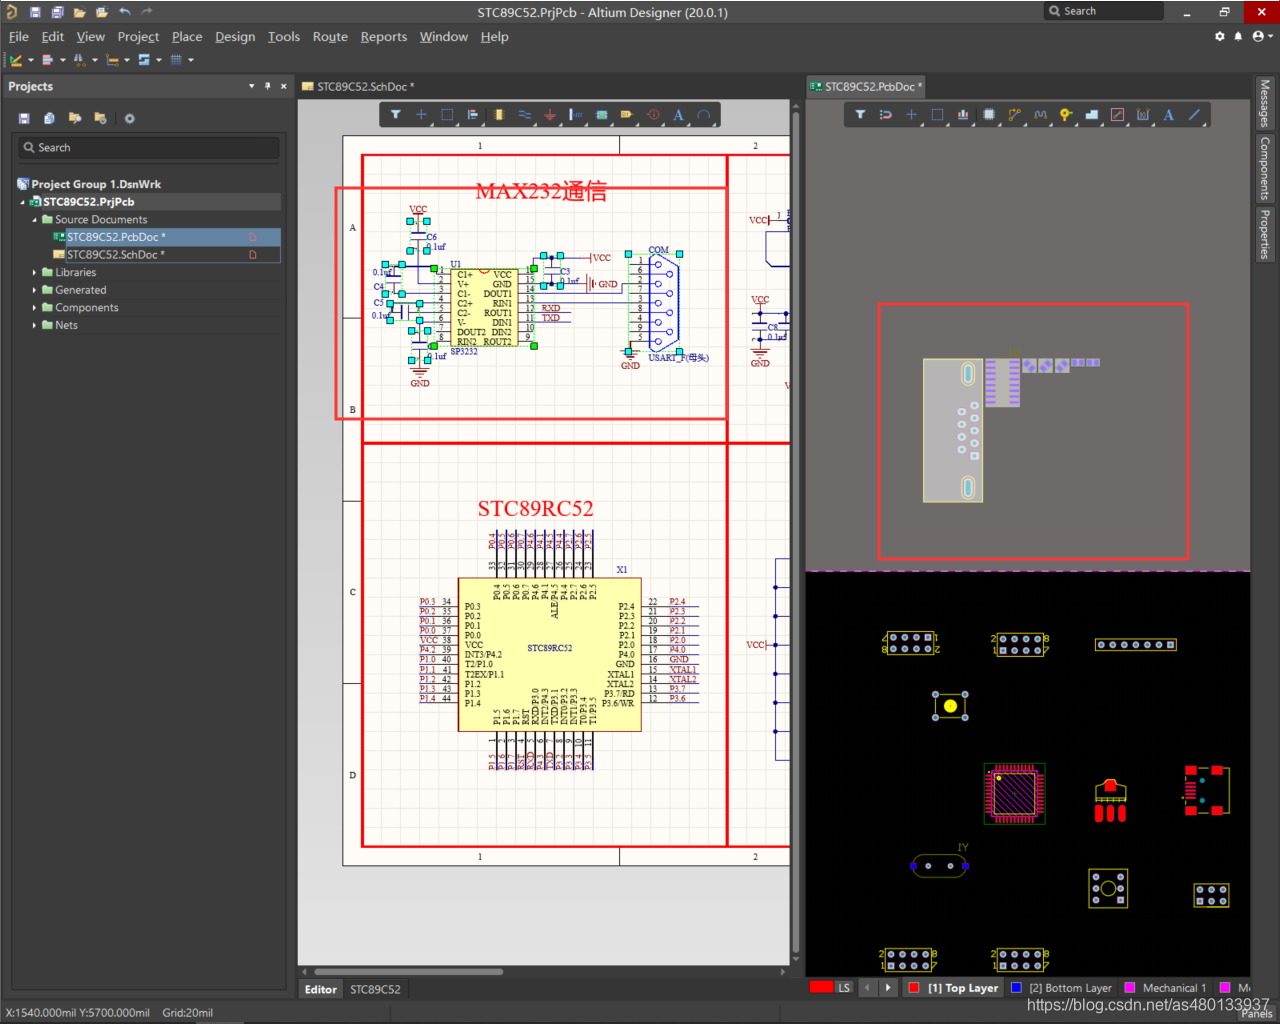Open the File menu

point(19,36)
